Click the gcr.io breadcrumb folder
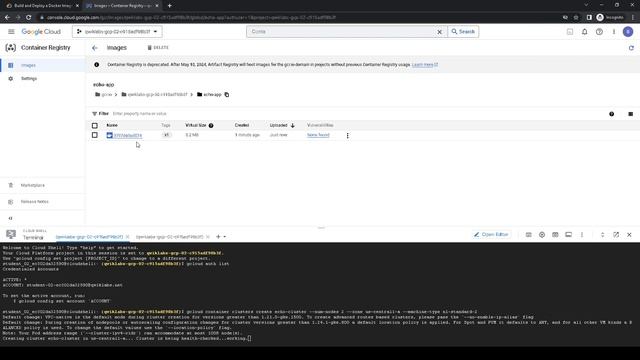Viewport: 640px width, 360px height. (103, 94)
